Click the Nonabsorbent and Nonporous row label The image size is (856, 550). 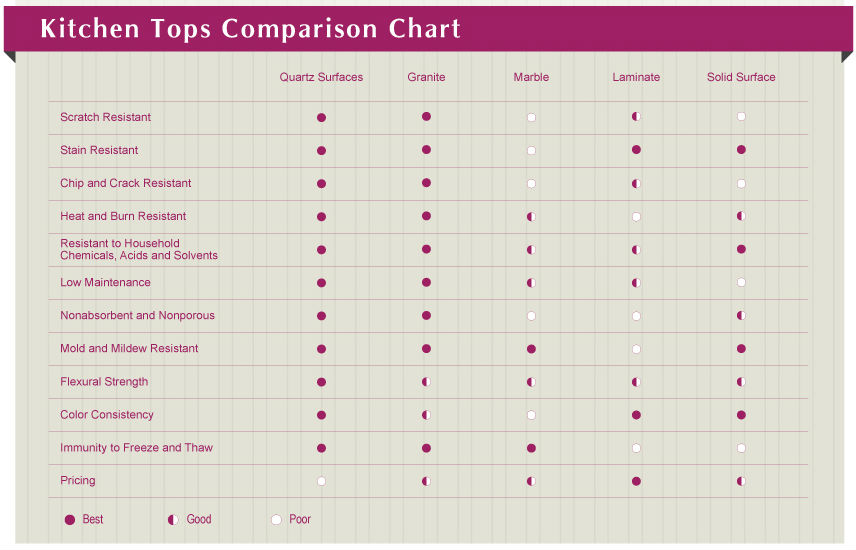tap(137, 315)
